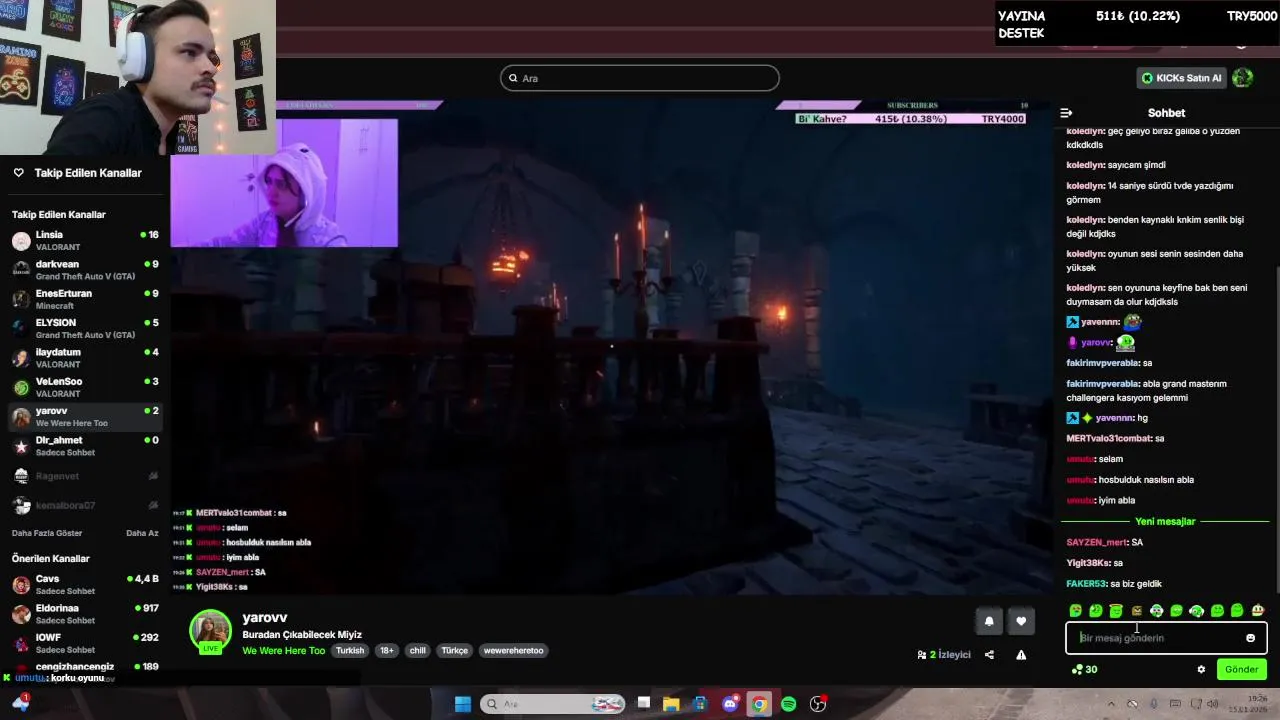The width and height of the screenshot is (1280, 720).
Task: Jump to Yeni mesajlar in chat
Action: (x=1165, y=521)
